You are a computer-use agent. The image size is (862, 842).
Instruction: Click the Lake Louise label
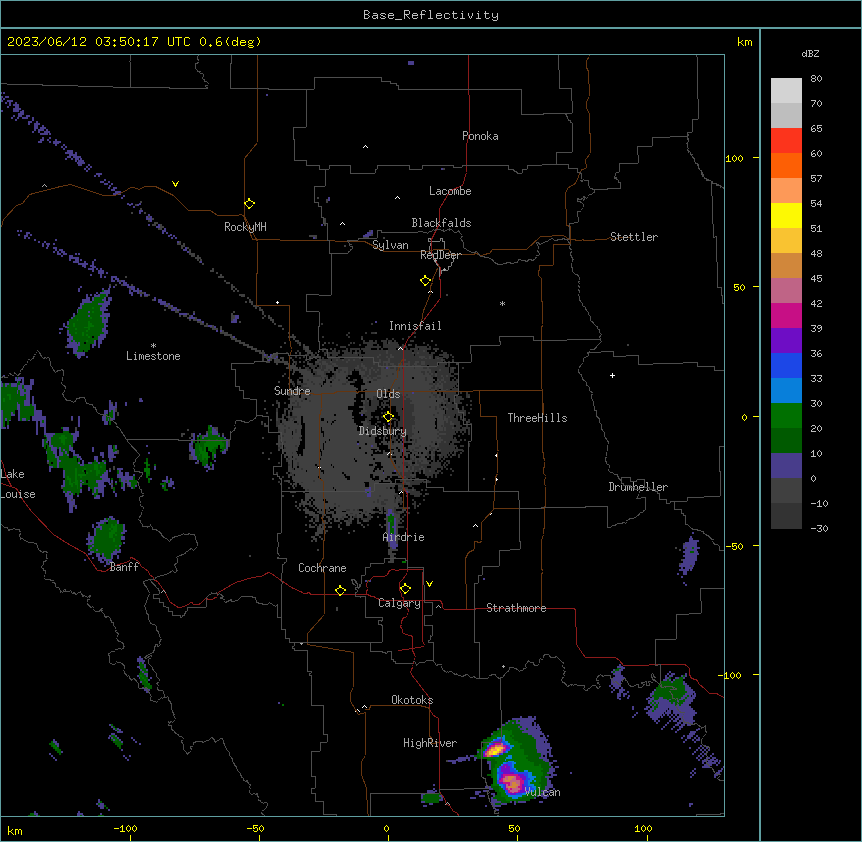pos(18,484)
